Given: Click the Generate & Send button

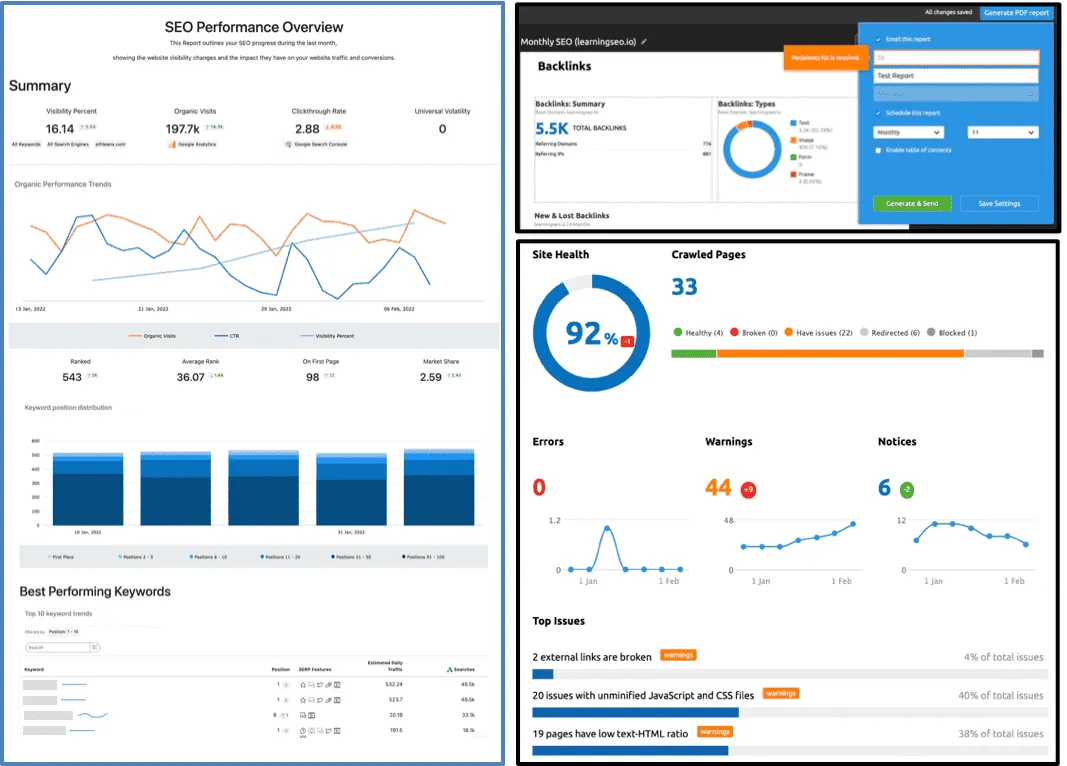Looking at the screenshot, I should pos(912,203).
